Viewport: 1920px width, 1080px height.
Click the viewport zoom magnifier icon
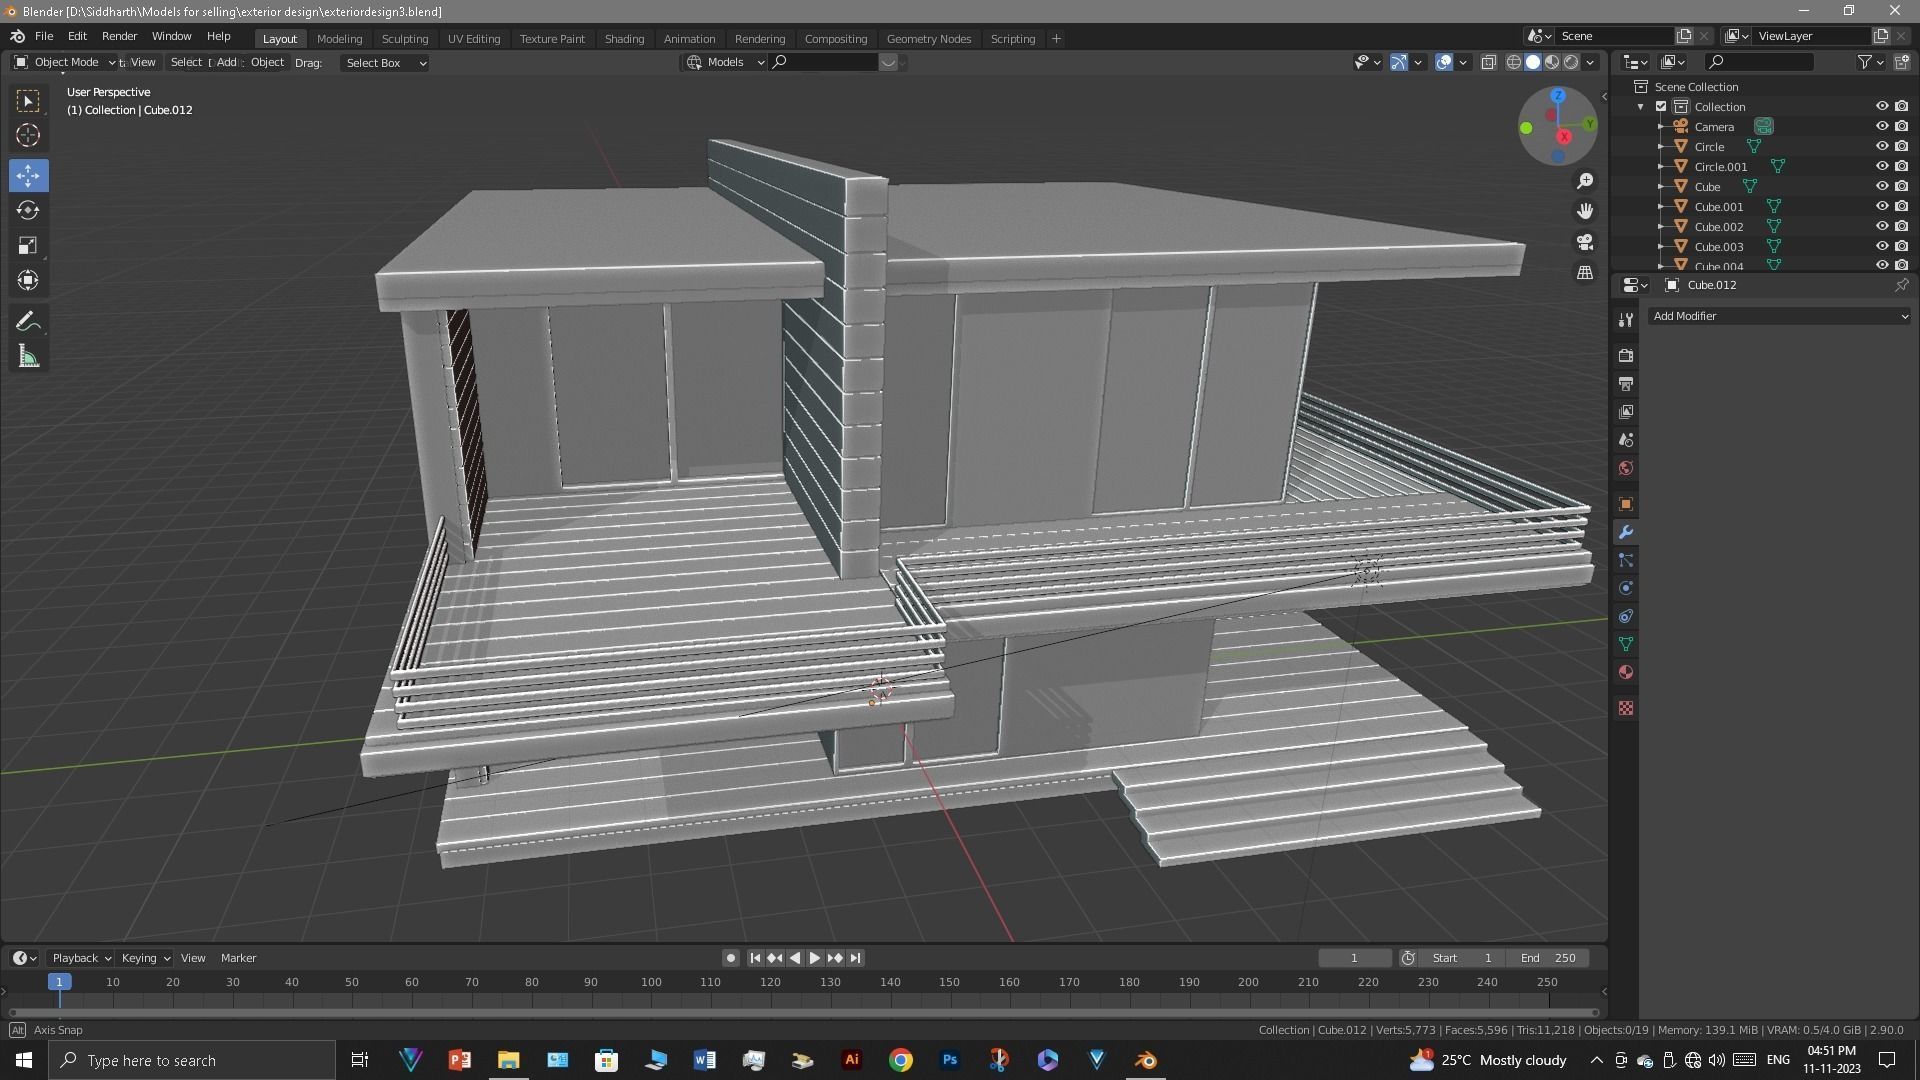click(1585, 181)
